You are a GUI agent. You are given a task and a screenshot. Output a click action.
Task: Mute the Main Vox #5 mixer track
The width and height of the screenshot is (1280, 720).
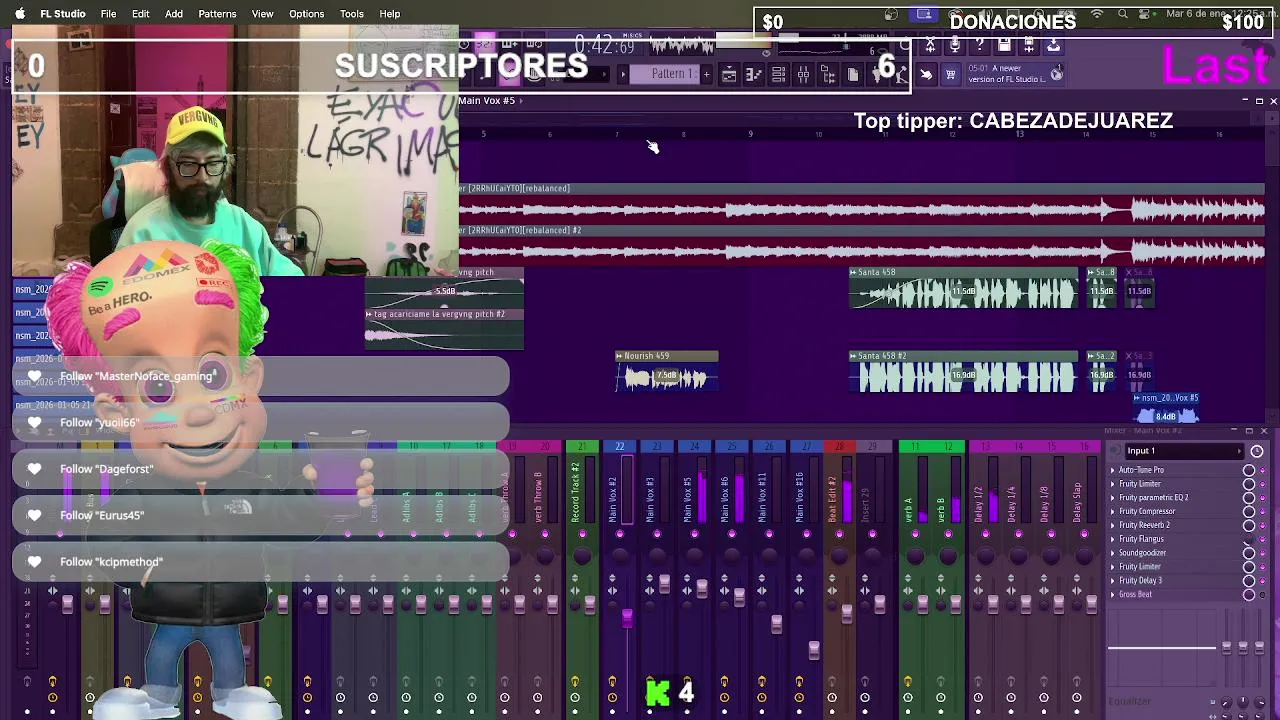tap(694, 534)
